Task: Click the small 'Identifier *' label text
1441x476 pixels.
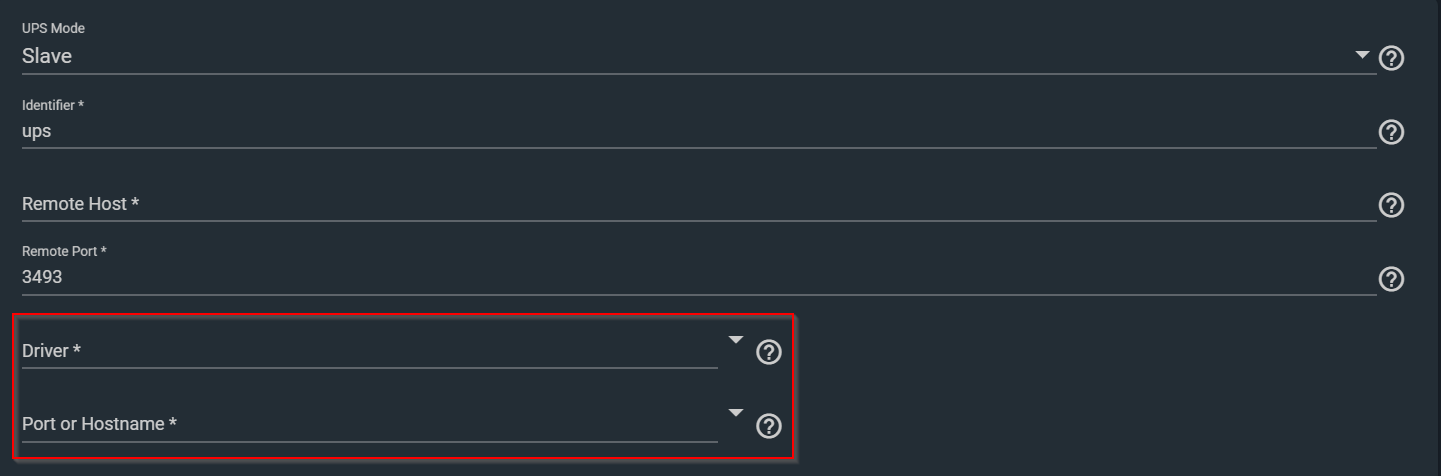Action: [54, 105]
